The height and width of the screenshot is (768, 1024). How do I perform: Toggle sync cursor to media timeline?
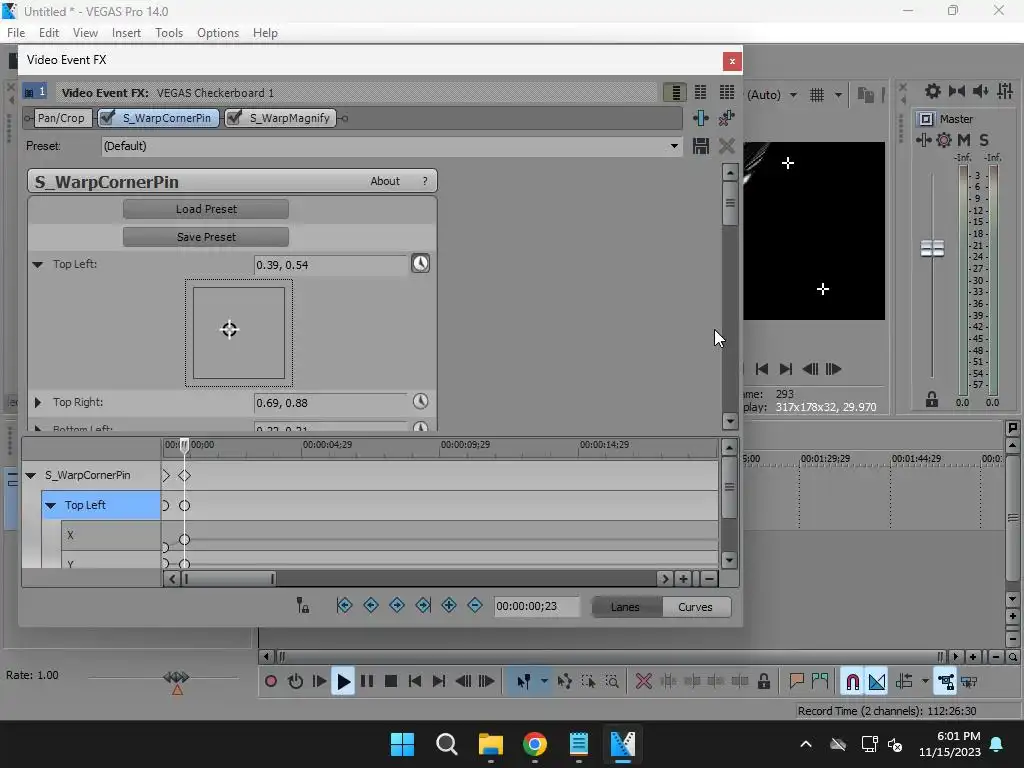pyautogui.click(x=302, y=606)
